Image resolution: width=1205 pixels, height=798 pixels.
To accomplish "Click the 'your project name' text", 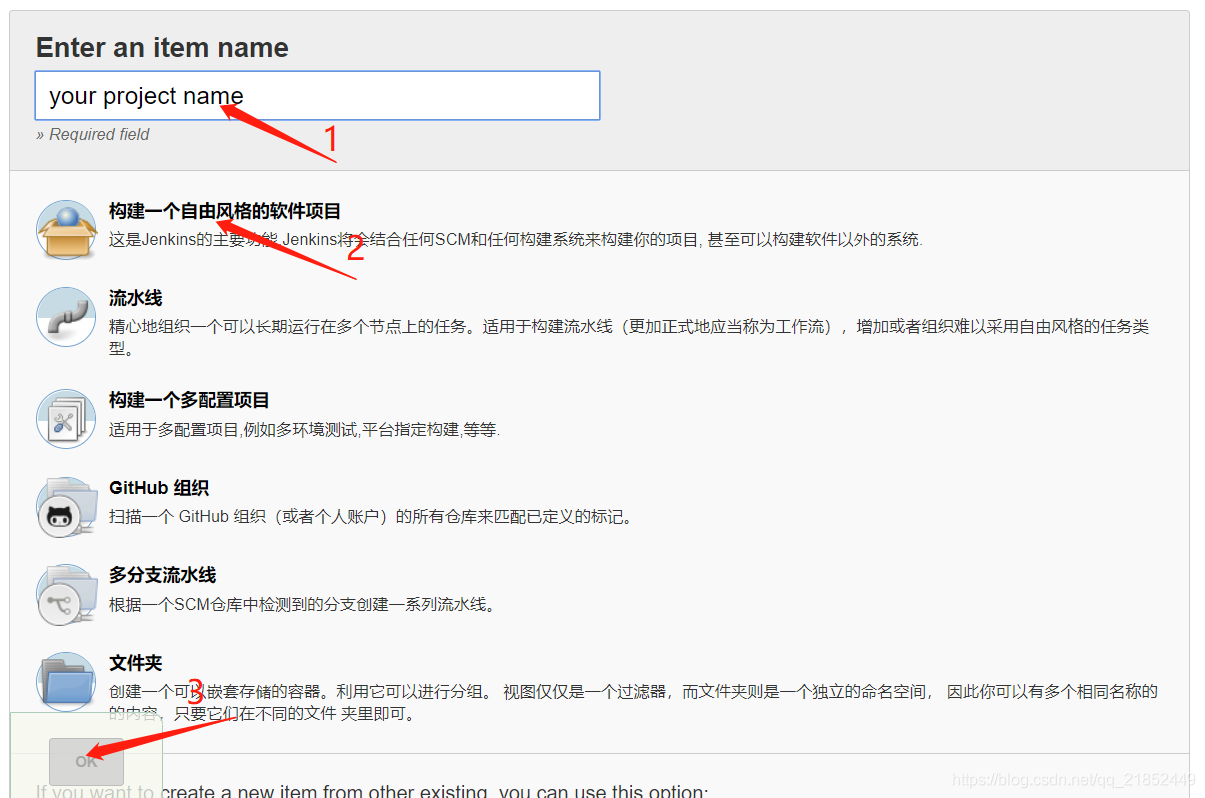I will click(x=143, y=95).
